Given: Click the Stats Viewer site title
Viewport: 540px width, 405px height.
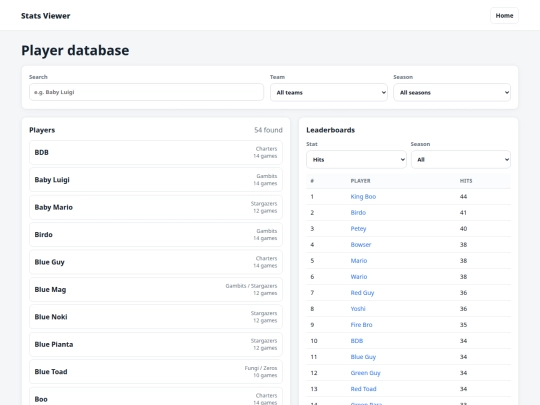Looking at the screenshot, I should (45, 16).
